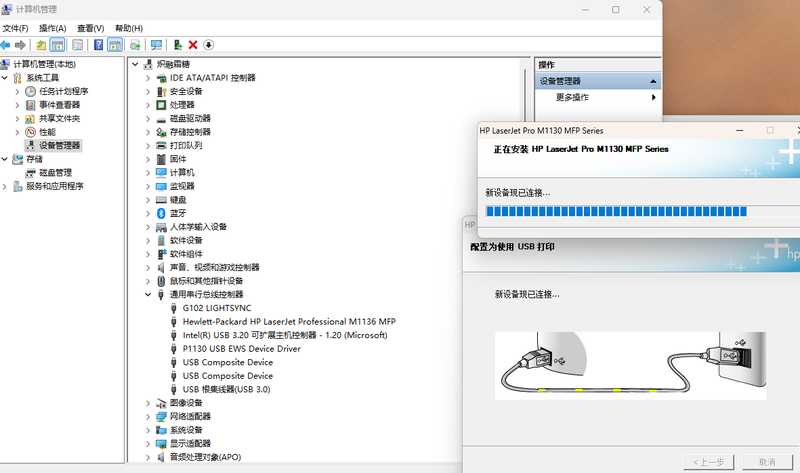This screenshot has height=473, width=800.
Task: Open the 查看(V) menu
Action: click(x=90, y=28)
